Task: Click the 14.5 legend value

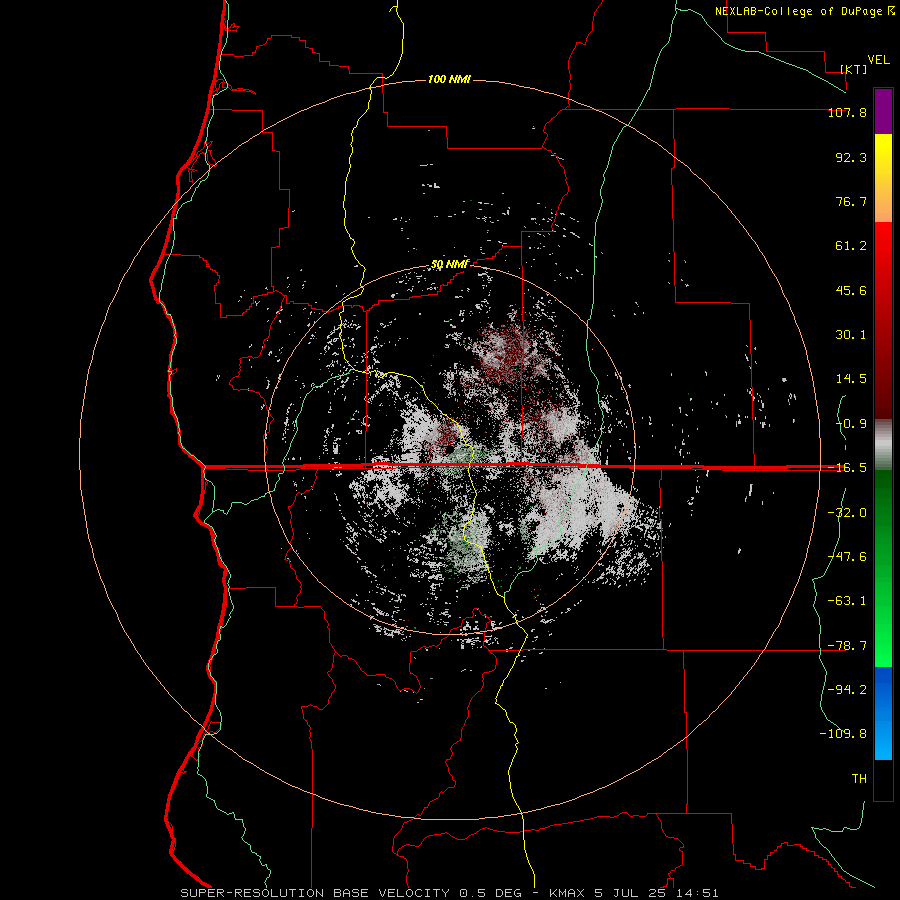Action: (x=851, y=379)
